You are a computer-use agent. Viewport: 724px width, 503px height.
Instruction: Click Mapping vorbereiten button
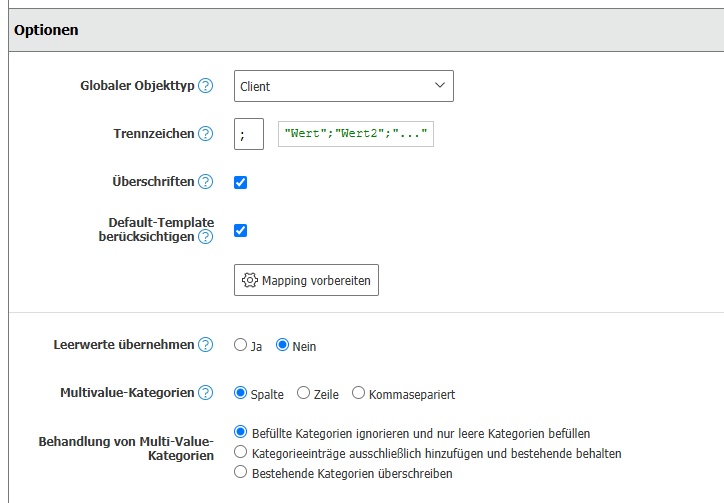306,281
